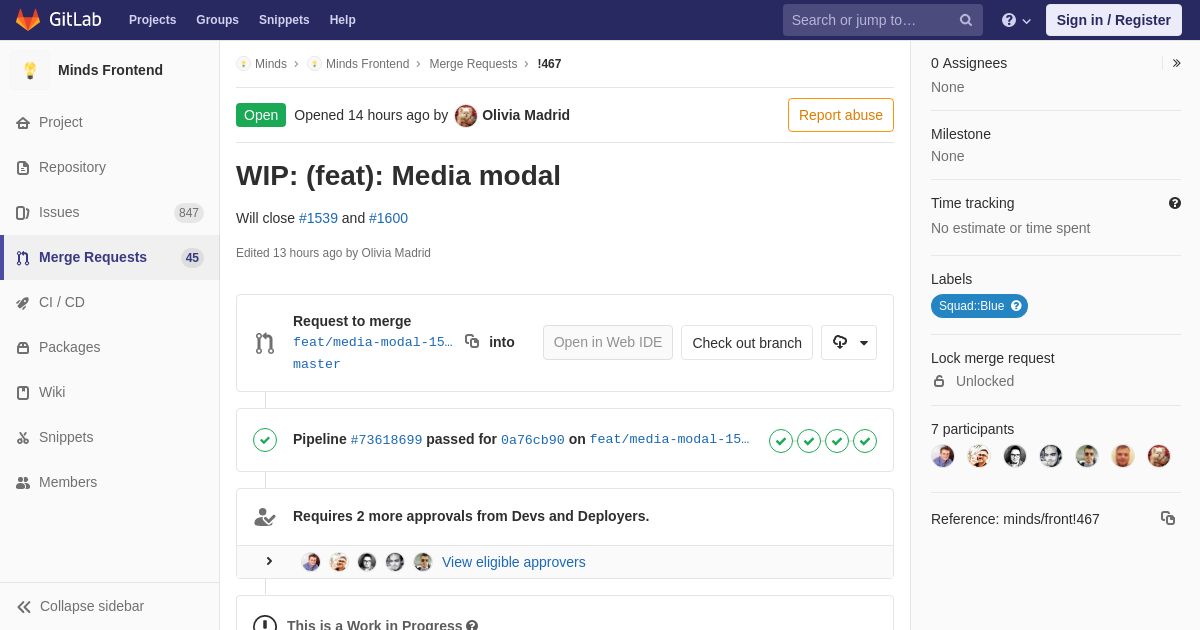Click Check out branch button

coord(747,342)
